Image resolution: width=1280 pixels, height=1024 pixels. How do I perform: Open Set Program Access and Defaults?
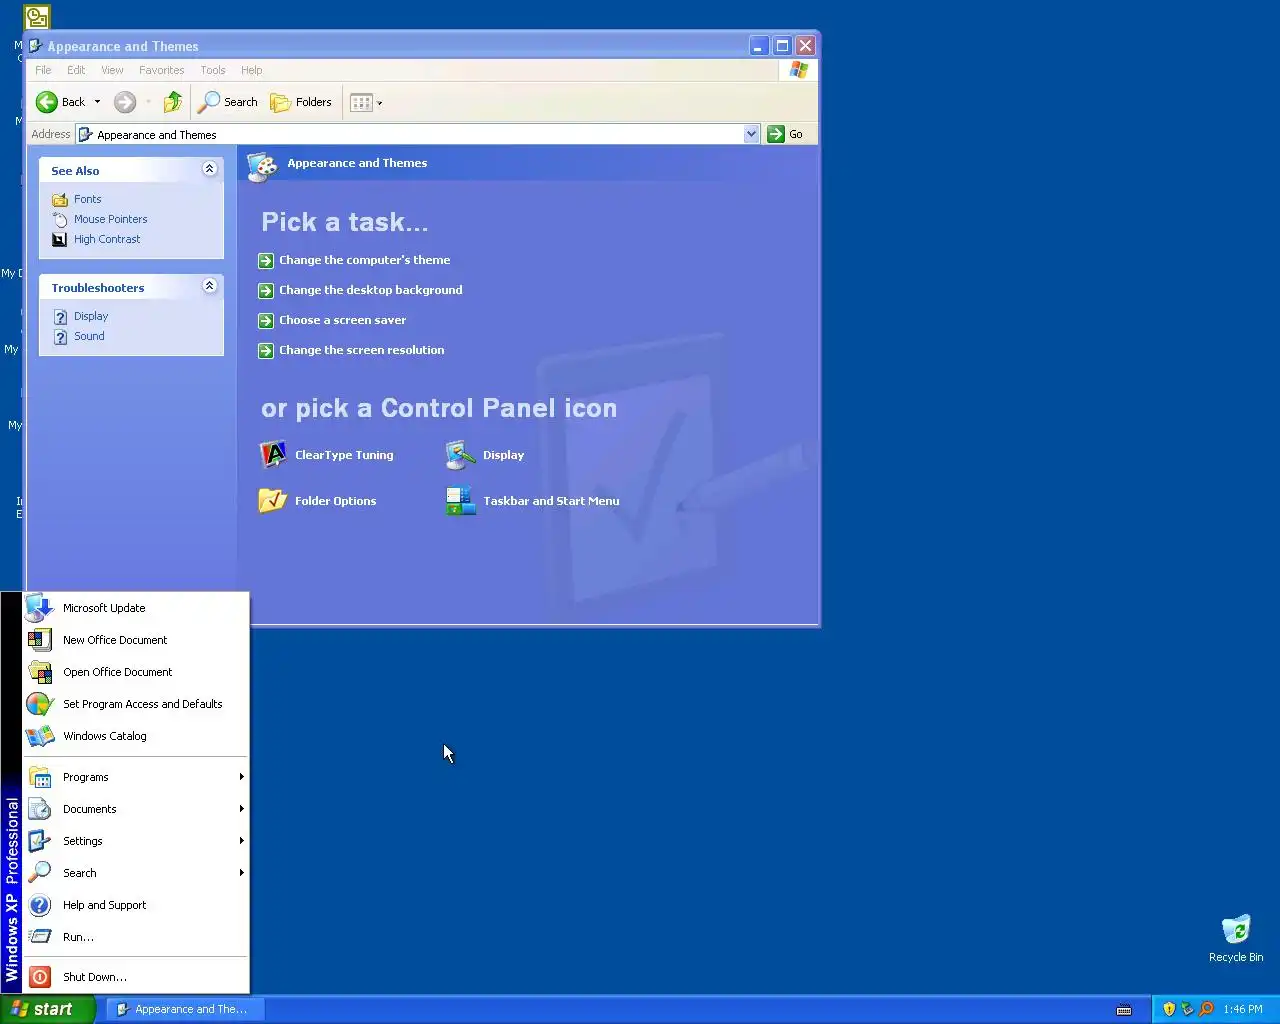pyautogui.click(x=136, y=704)
